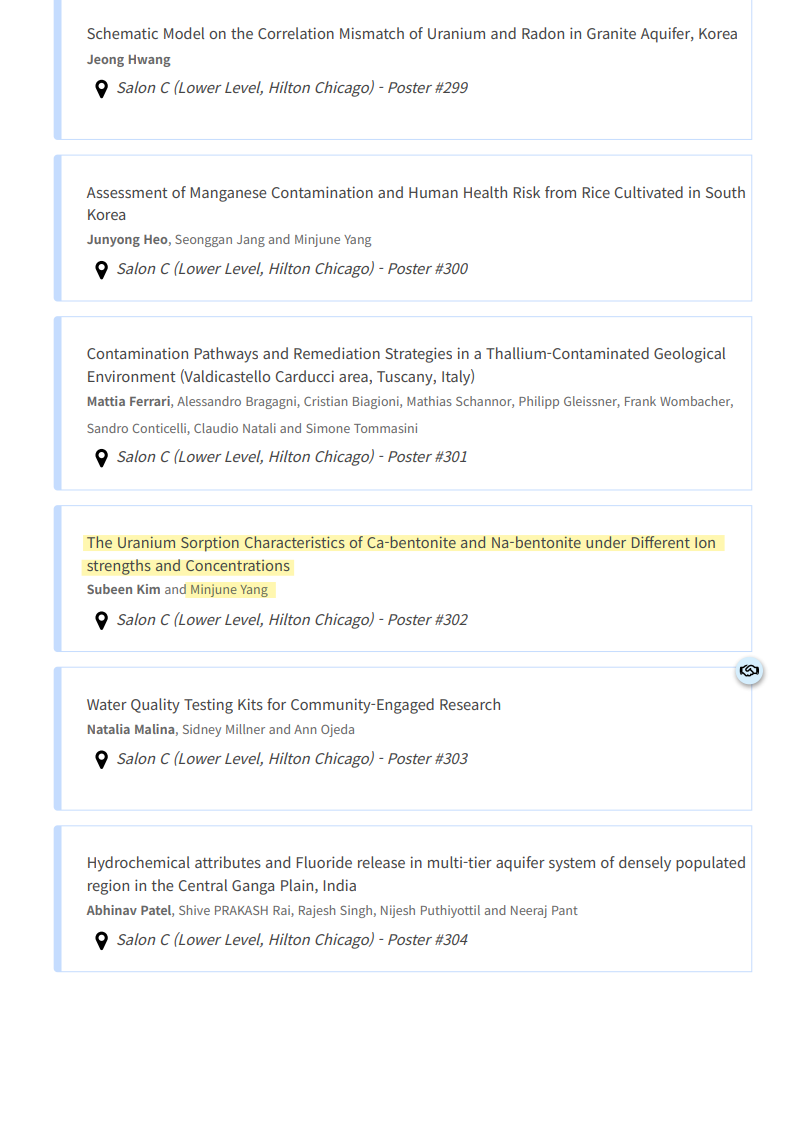Click the Salon C location text for Poster #302

point(292,620)
